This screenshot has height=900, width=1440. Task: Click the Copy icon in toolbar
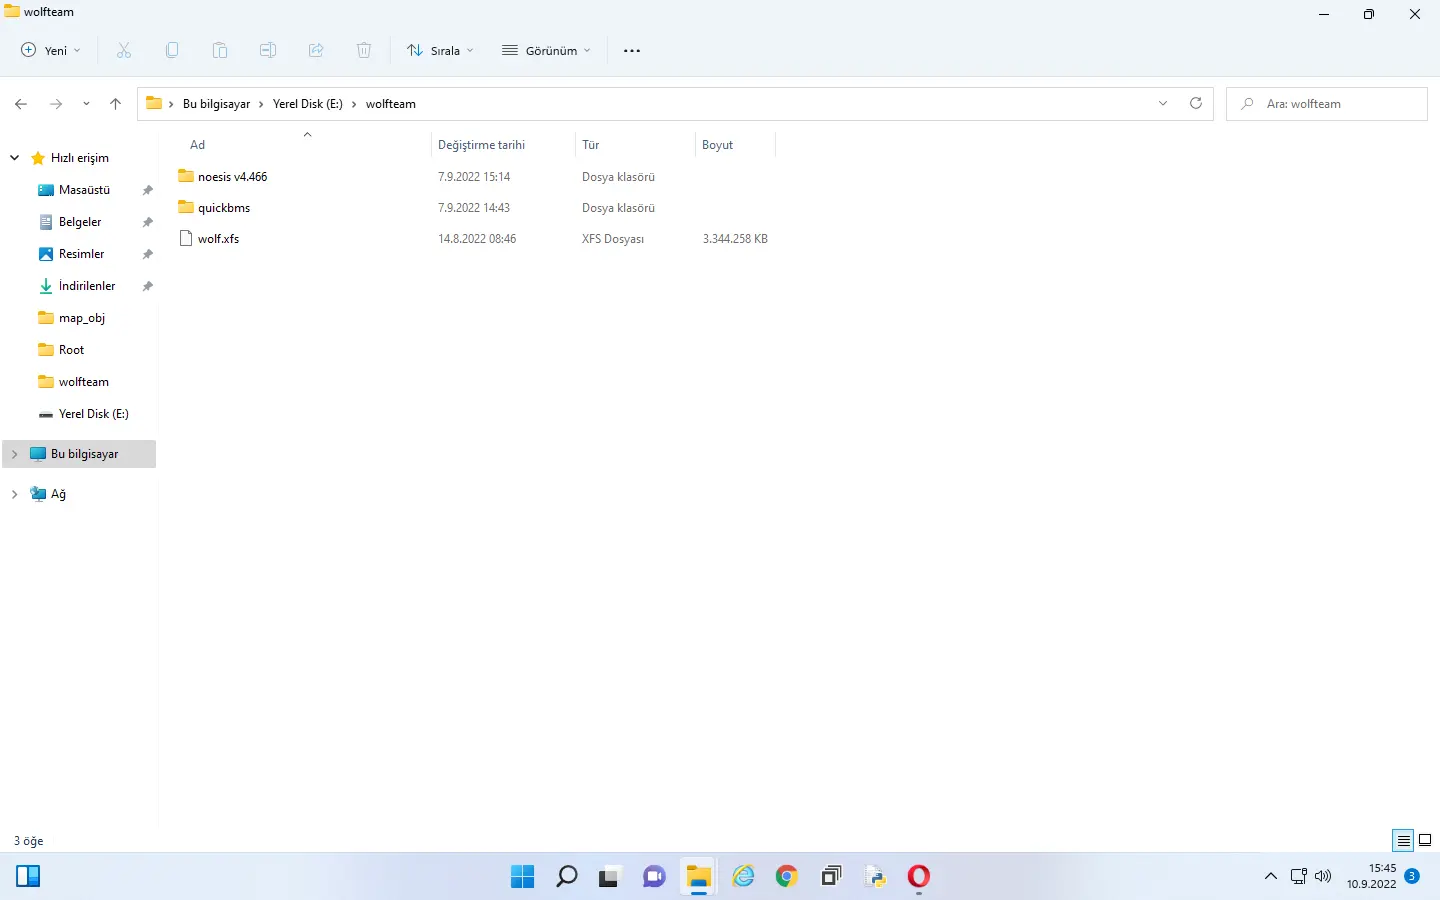coord(172,50)
